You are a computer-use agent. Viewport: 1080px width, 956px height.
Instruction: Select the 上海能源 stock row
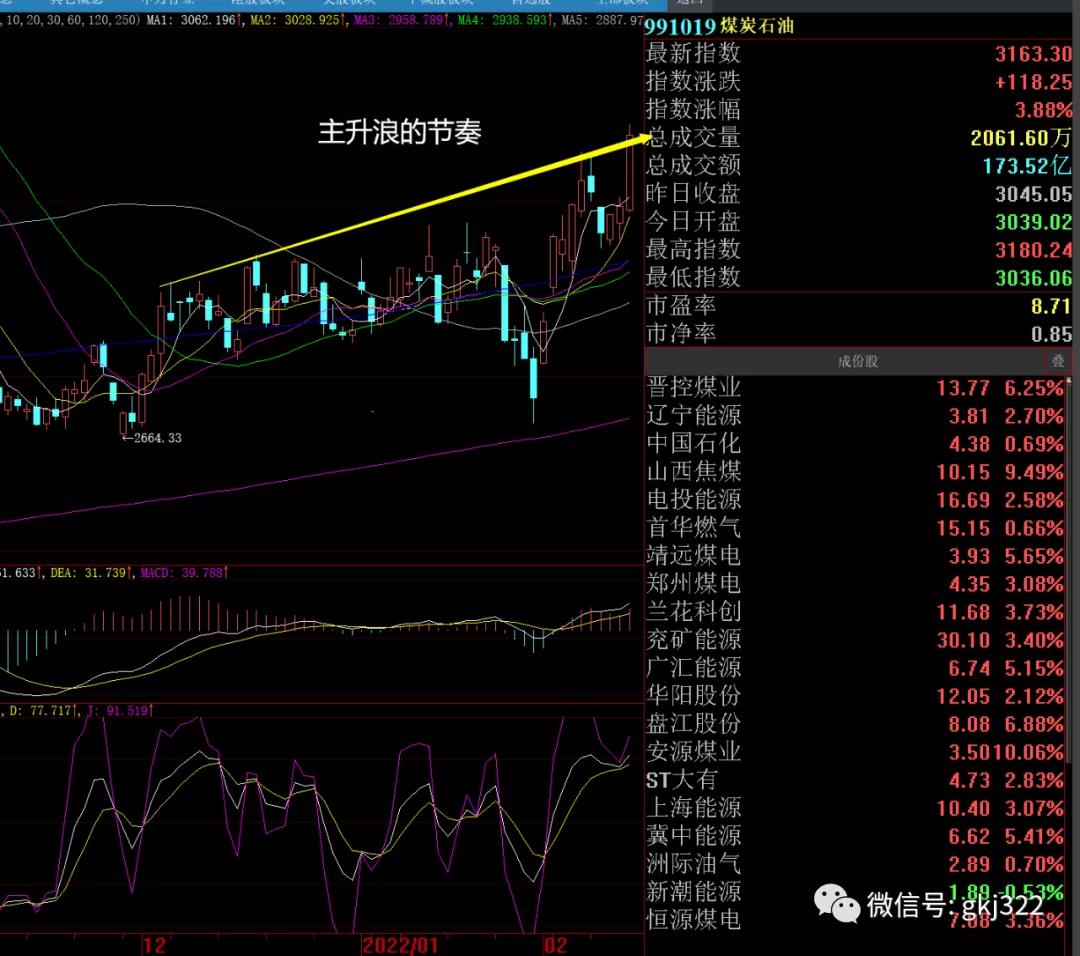click(855, 809)
